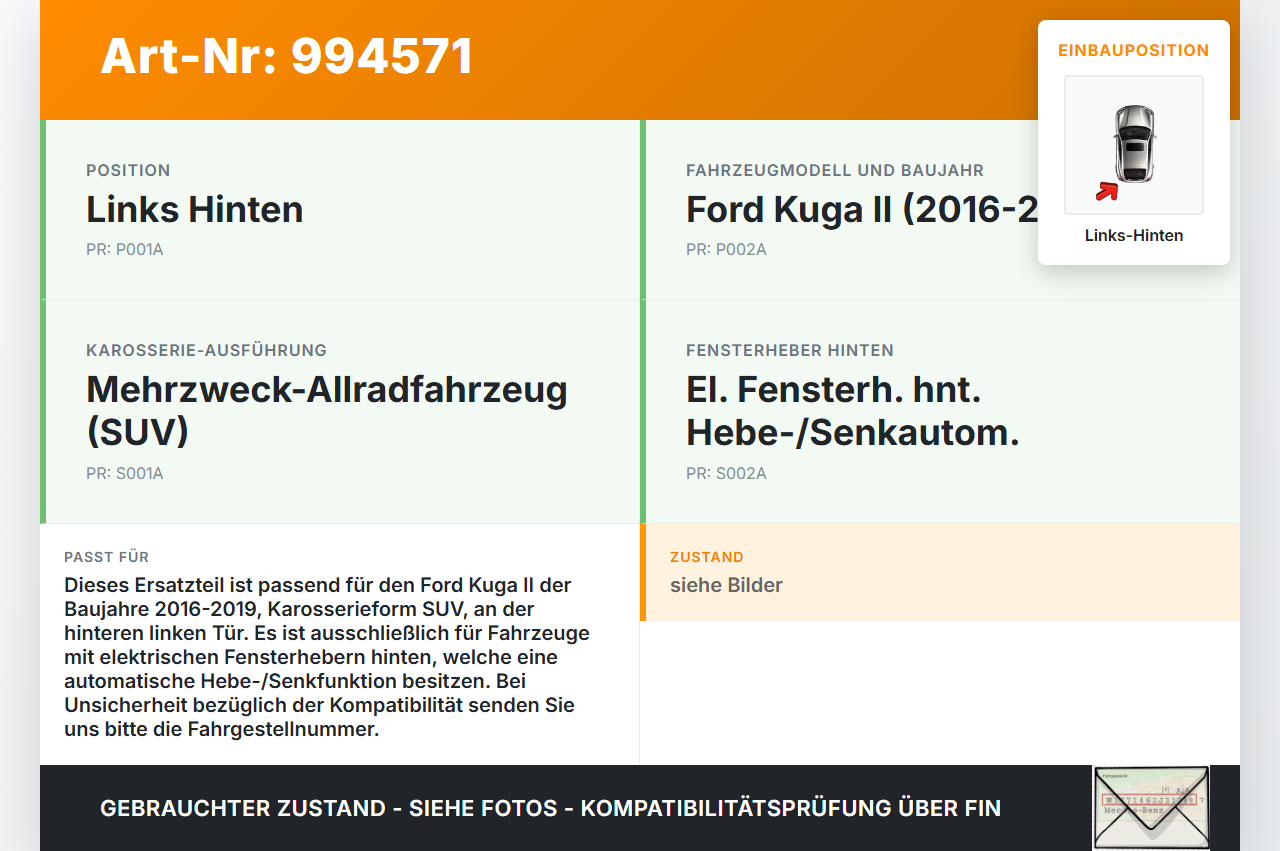Click the Ford Kuga II model value
Screen dimensions: 1280x851
pos(862,210)
